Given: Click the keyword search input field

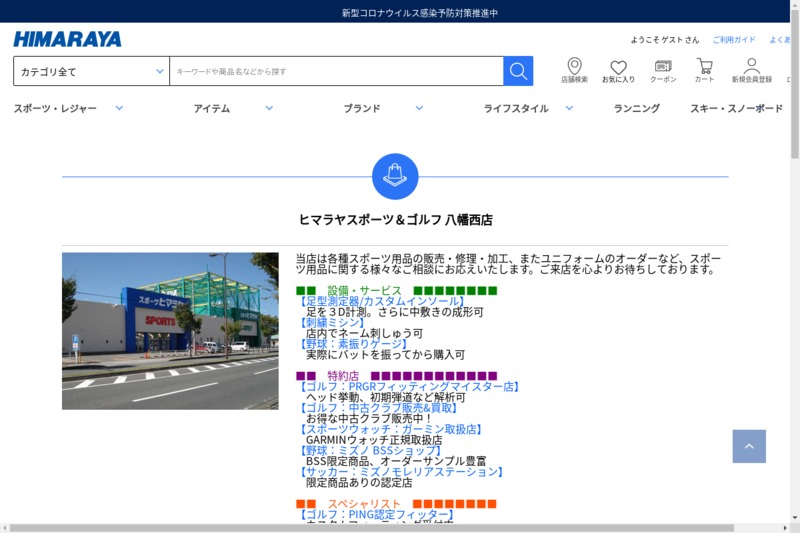Looking at the screenshot, I should click(336, 71).
